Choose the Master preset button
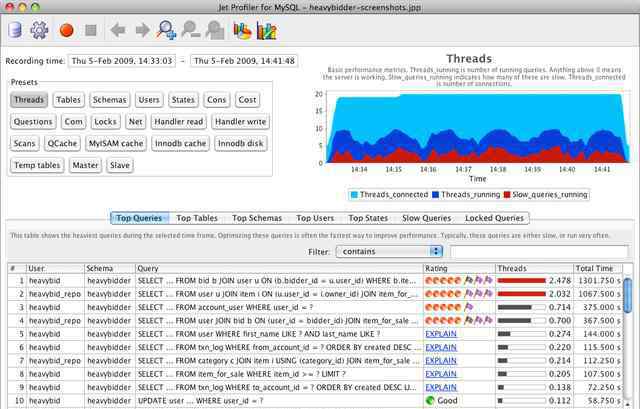 [x=85, y=165]
